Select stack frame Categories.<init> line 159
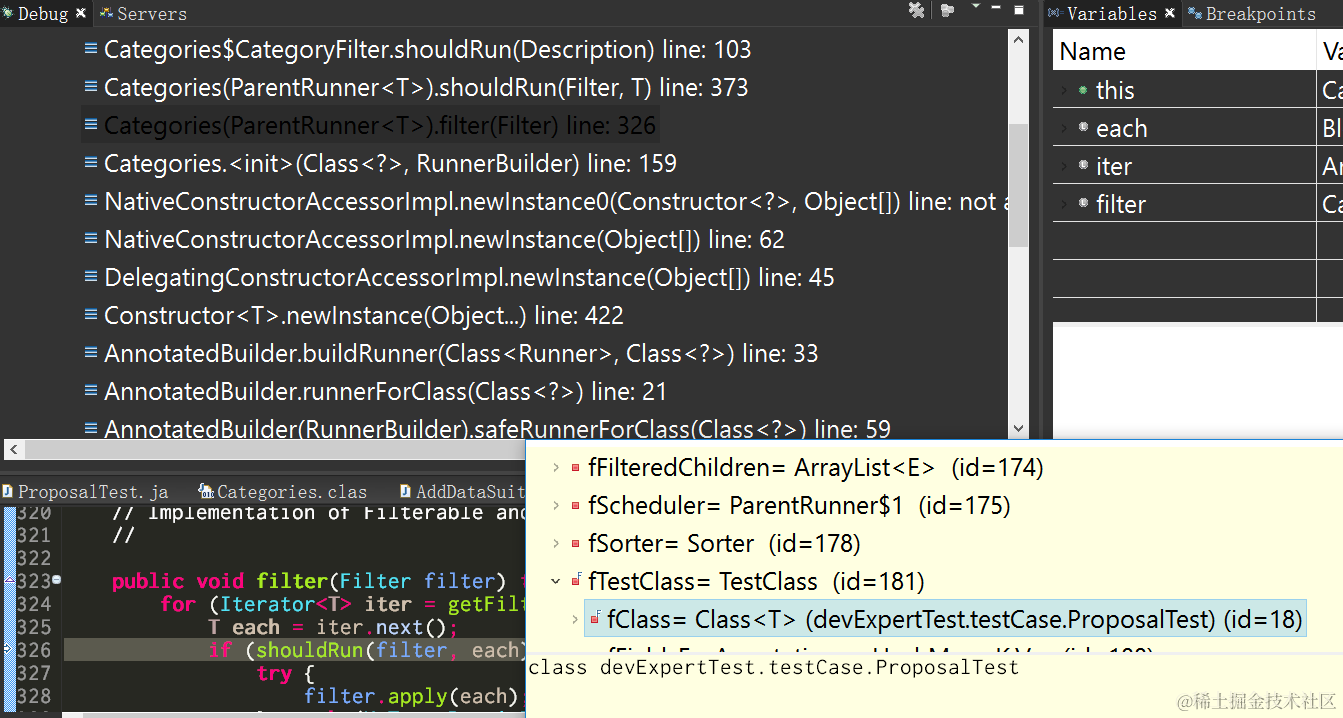Image resolution: width=1343 pixels, height=718 pixels. pyautogui.click(x=390, y=164)
